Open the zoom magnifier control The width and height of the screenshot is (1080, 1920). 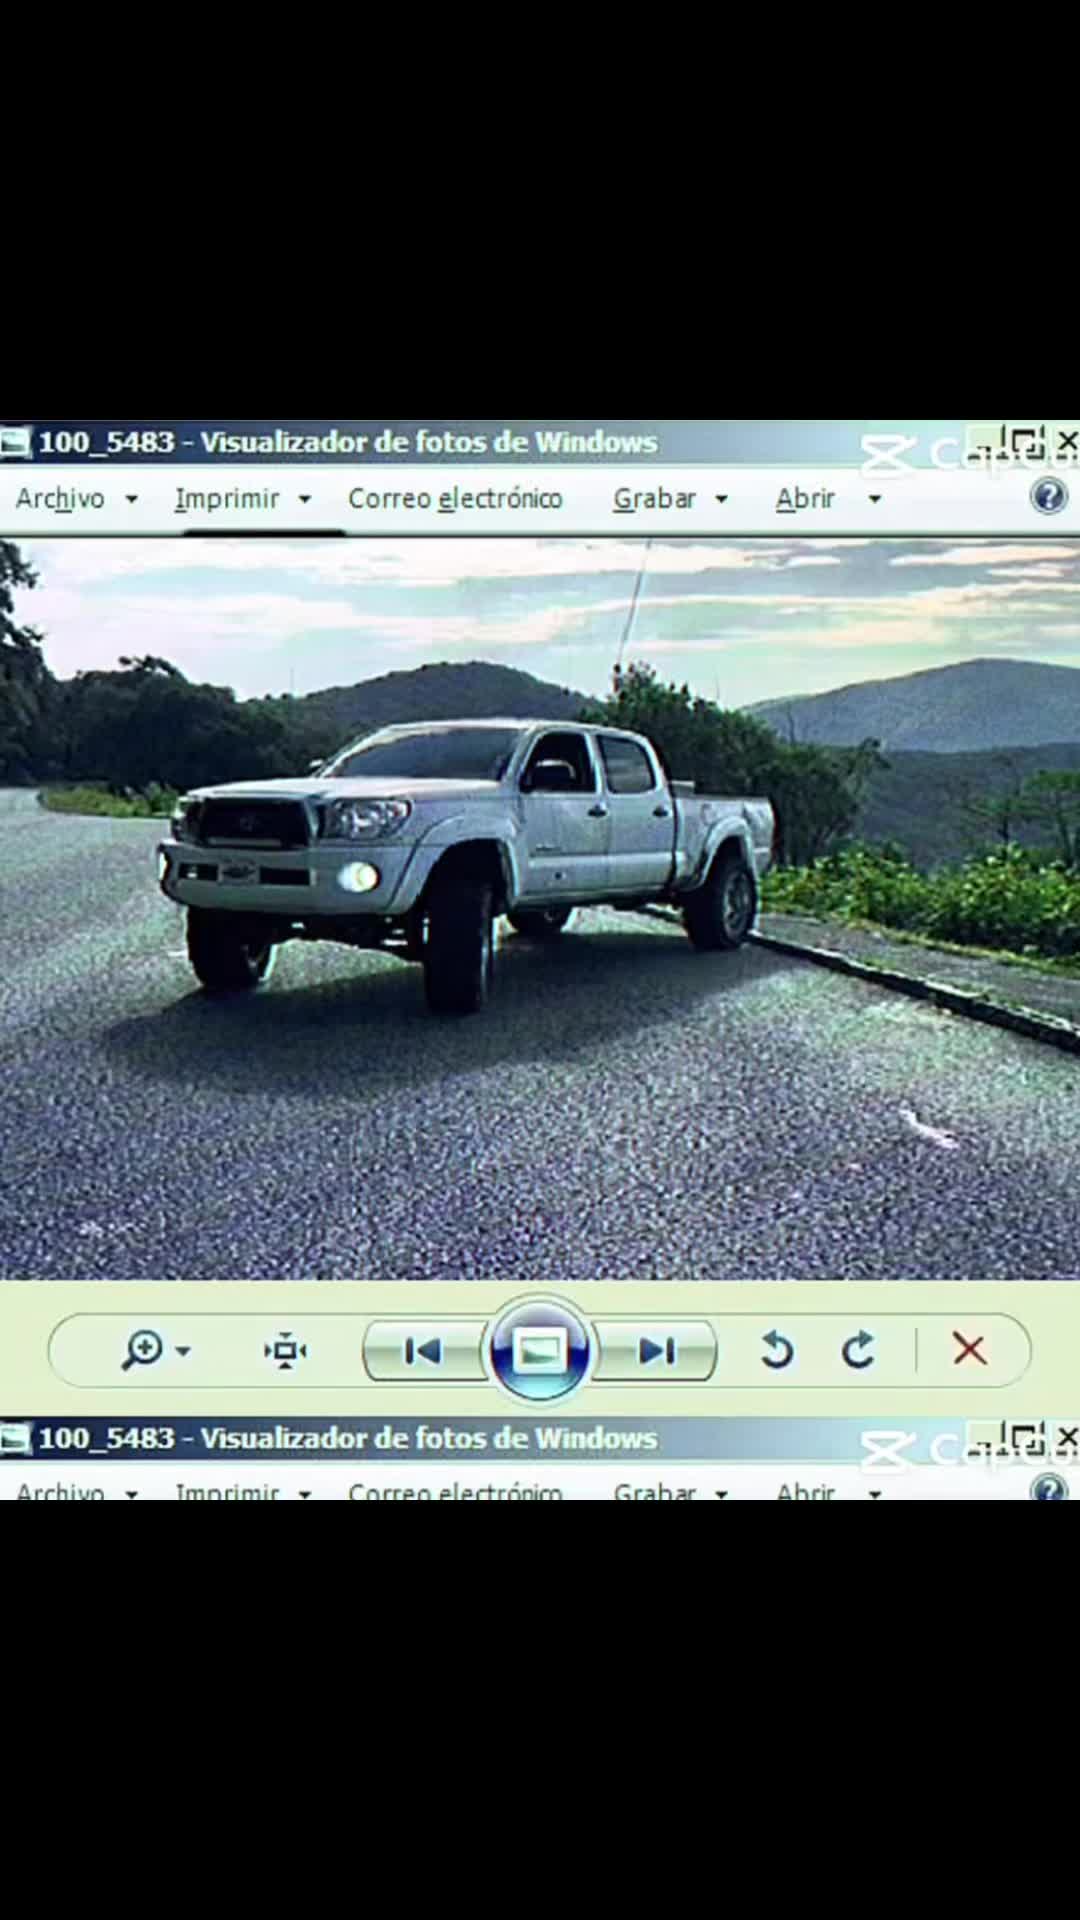tap(143, 1350)
